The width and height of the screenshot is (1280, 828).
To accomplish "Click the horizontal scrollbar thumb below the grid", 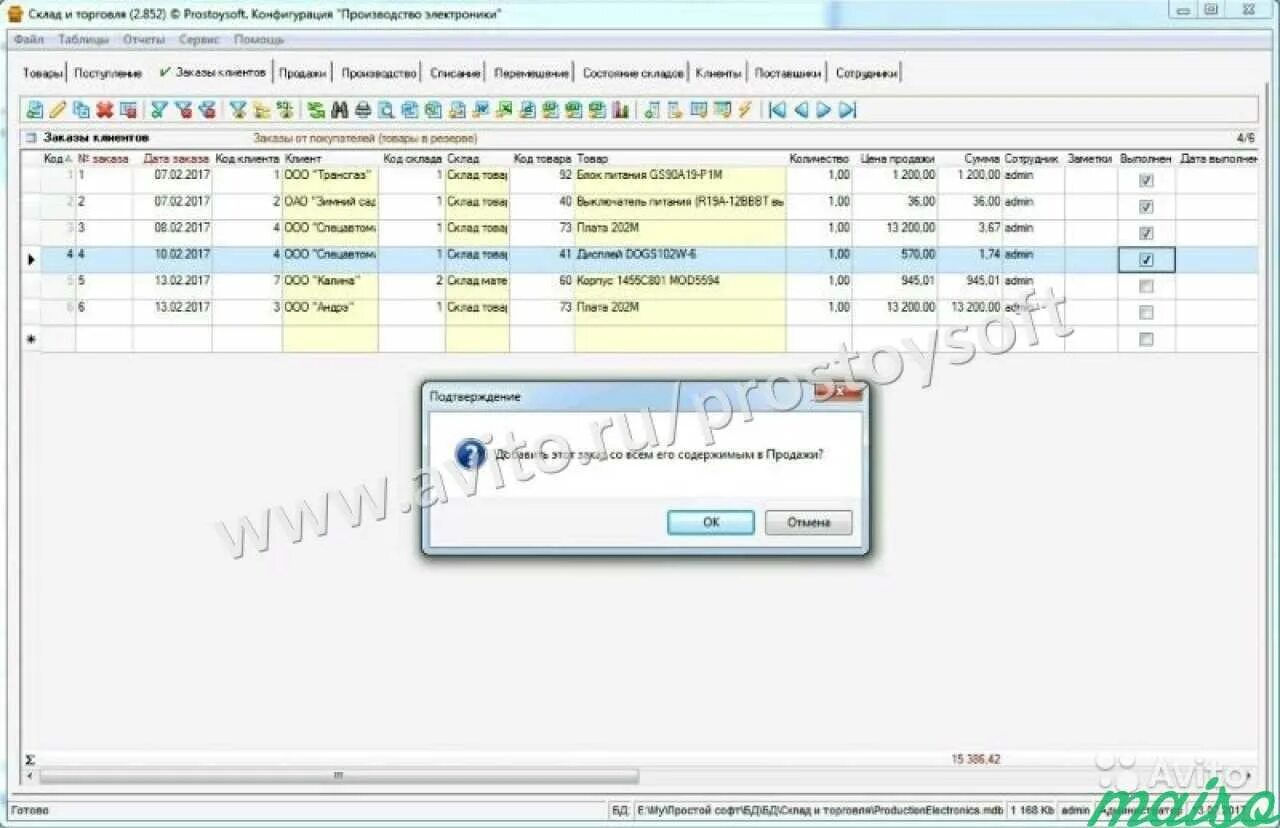I will point(338,775).
